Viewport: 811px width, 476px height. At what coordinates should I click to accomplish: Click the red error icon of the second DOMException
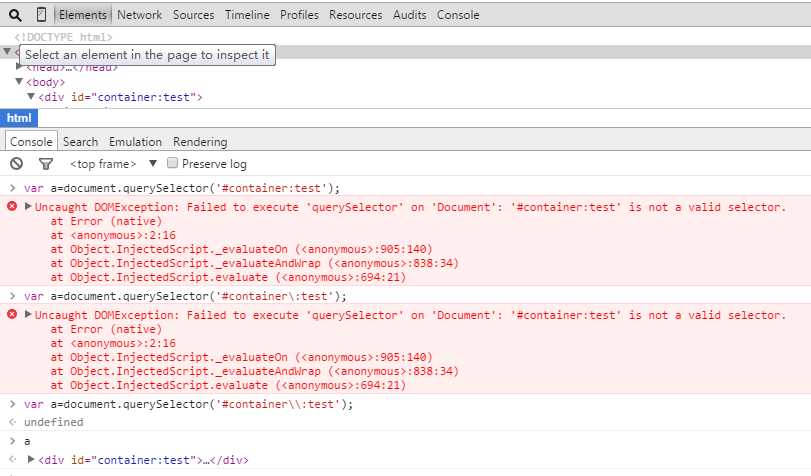(x=12, y=315)
